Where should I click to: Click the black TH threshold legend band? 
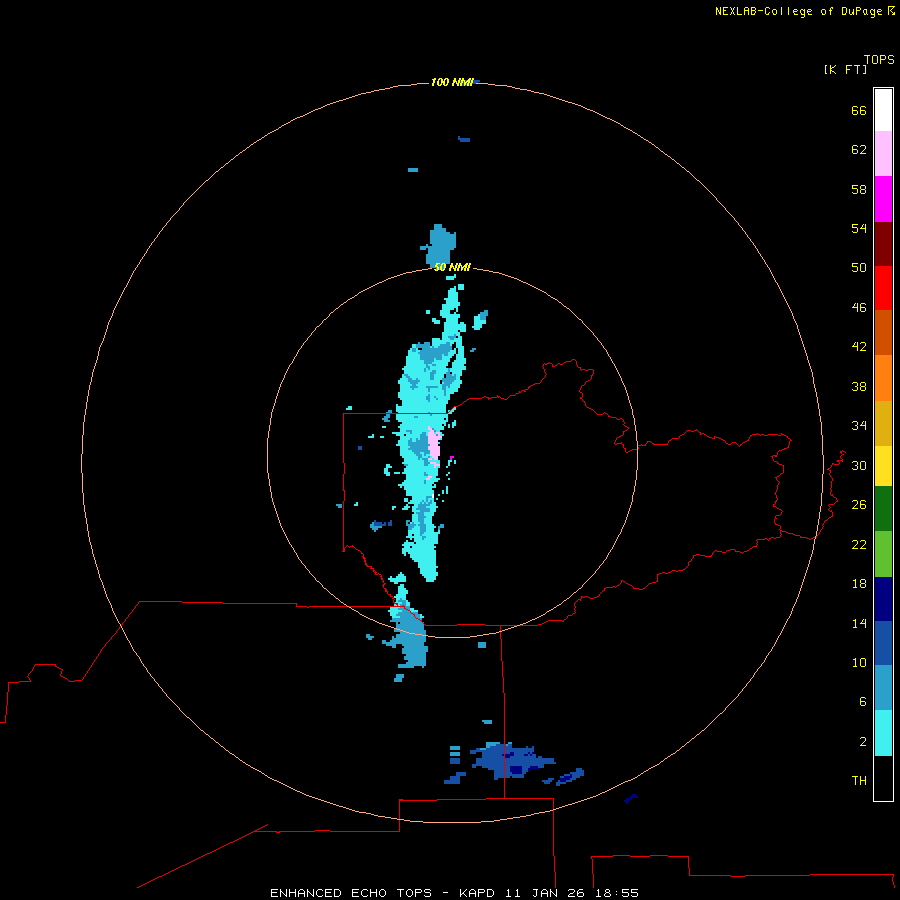883,778
